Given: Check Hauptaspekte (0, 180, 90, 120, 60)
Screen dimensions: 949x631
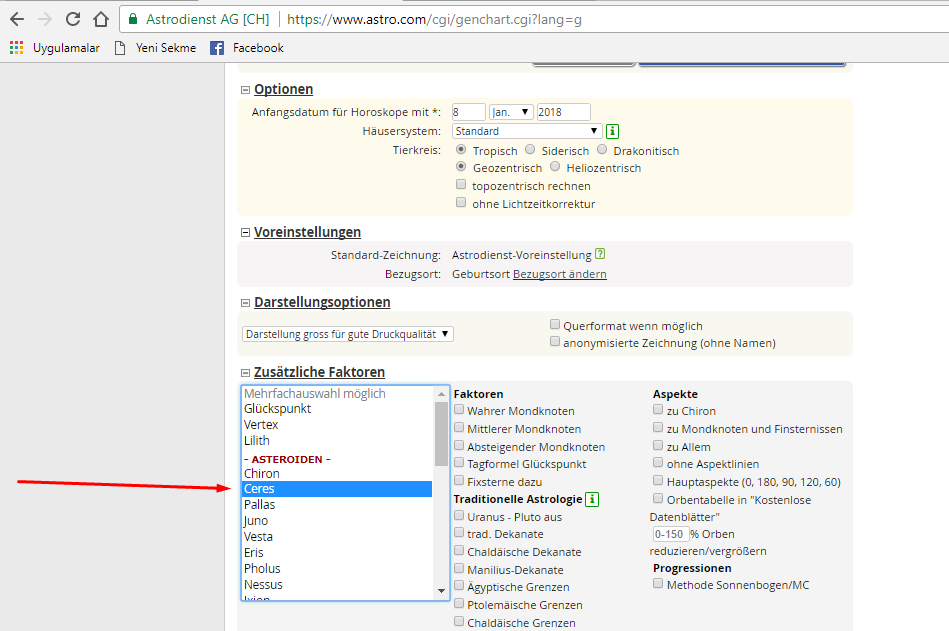Looking at the screenshot, I should (x=658, y=480).
